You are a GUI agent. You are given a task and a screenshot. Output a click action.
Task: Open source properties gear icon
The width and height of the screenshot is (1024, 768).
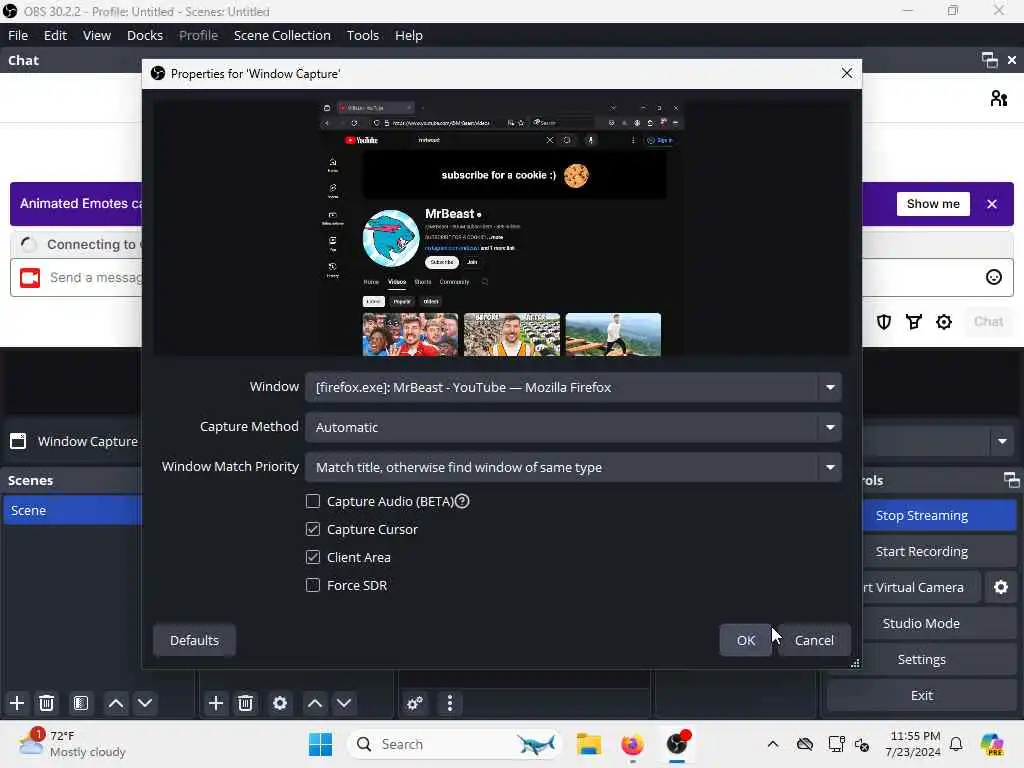[x=280, y=703]
